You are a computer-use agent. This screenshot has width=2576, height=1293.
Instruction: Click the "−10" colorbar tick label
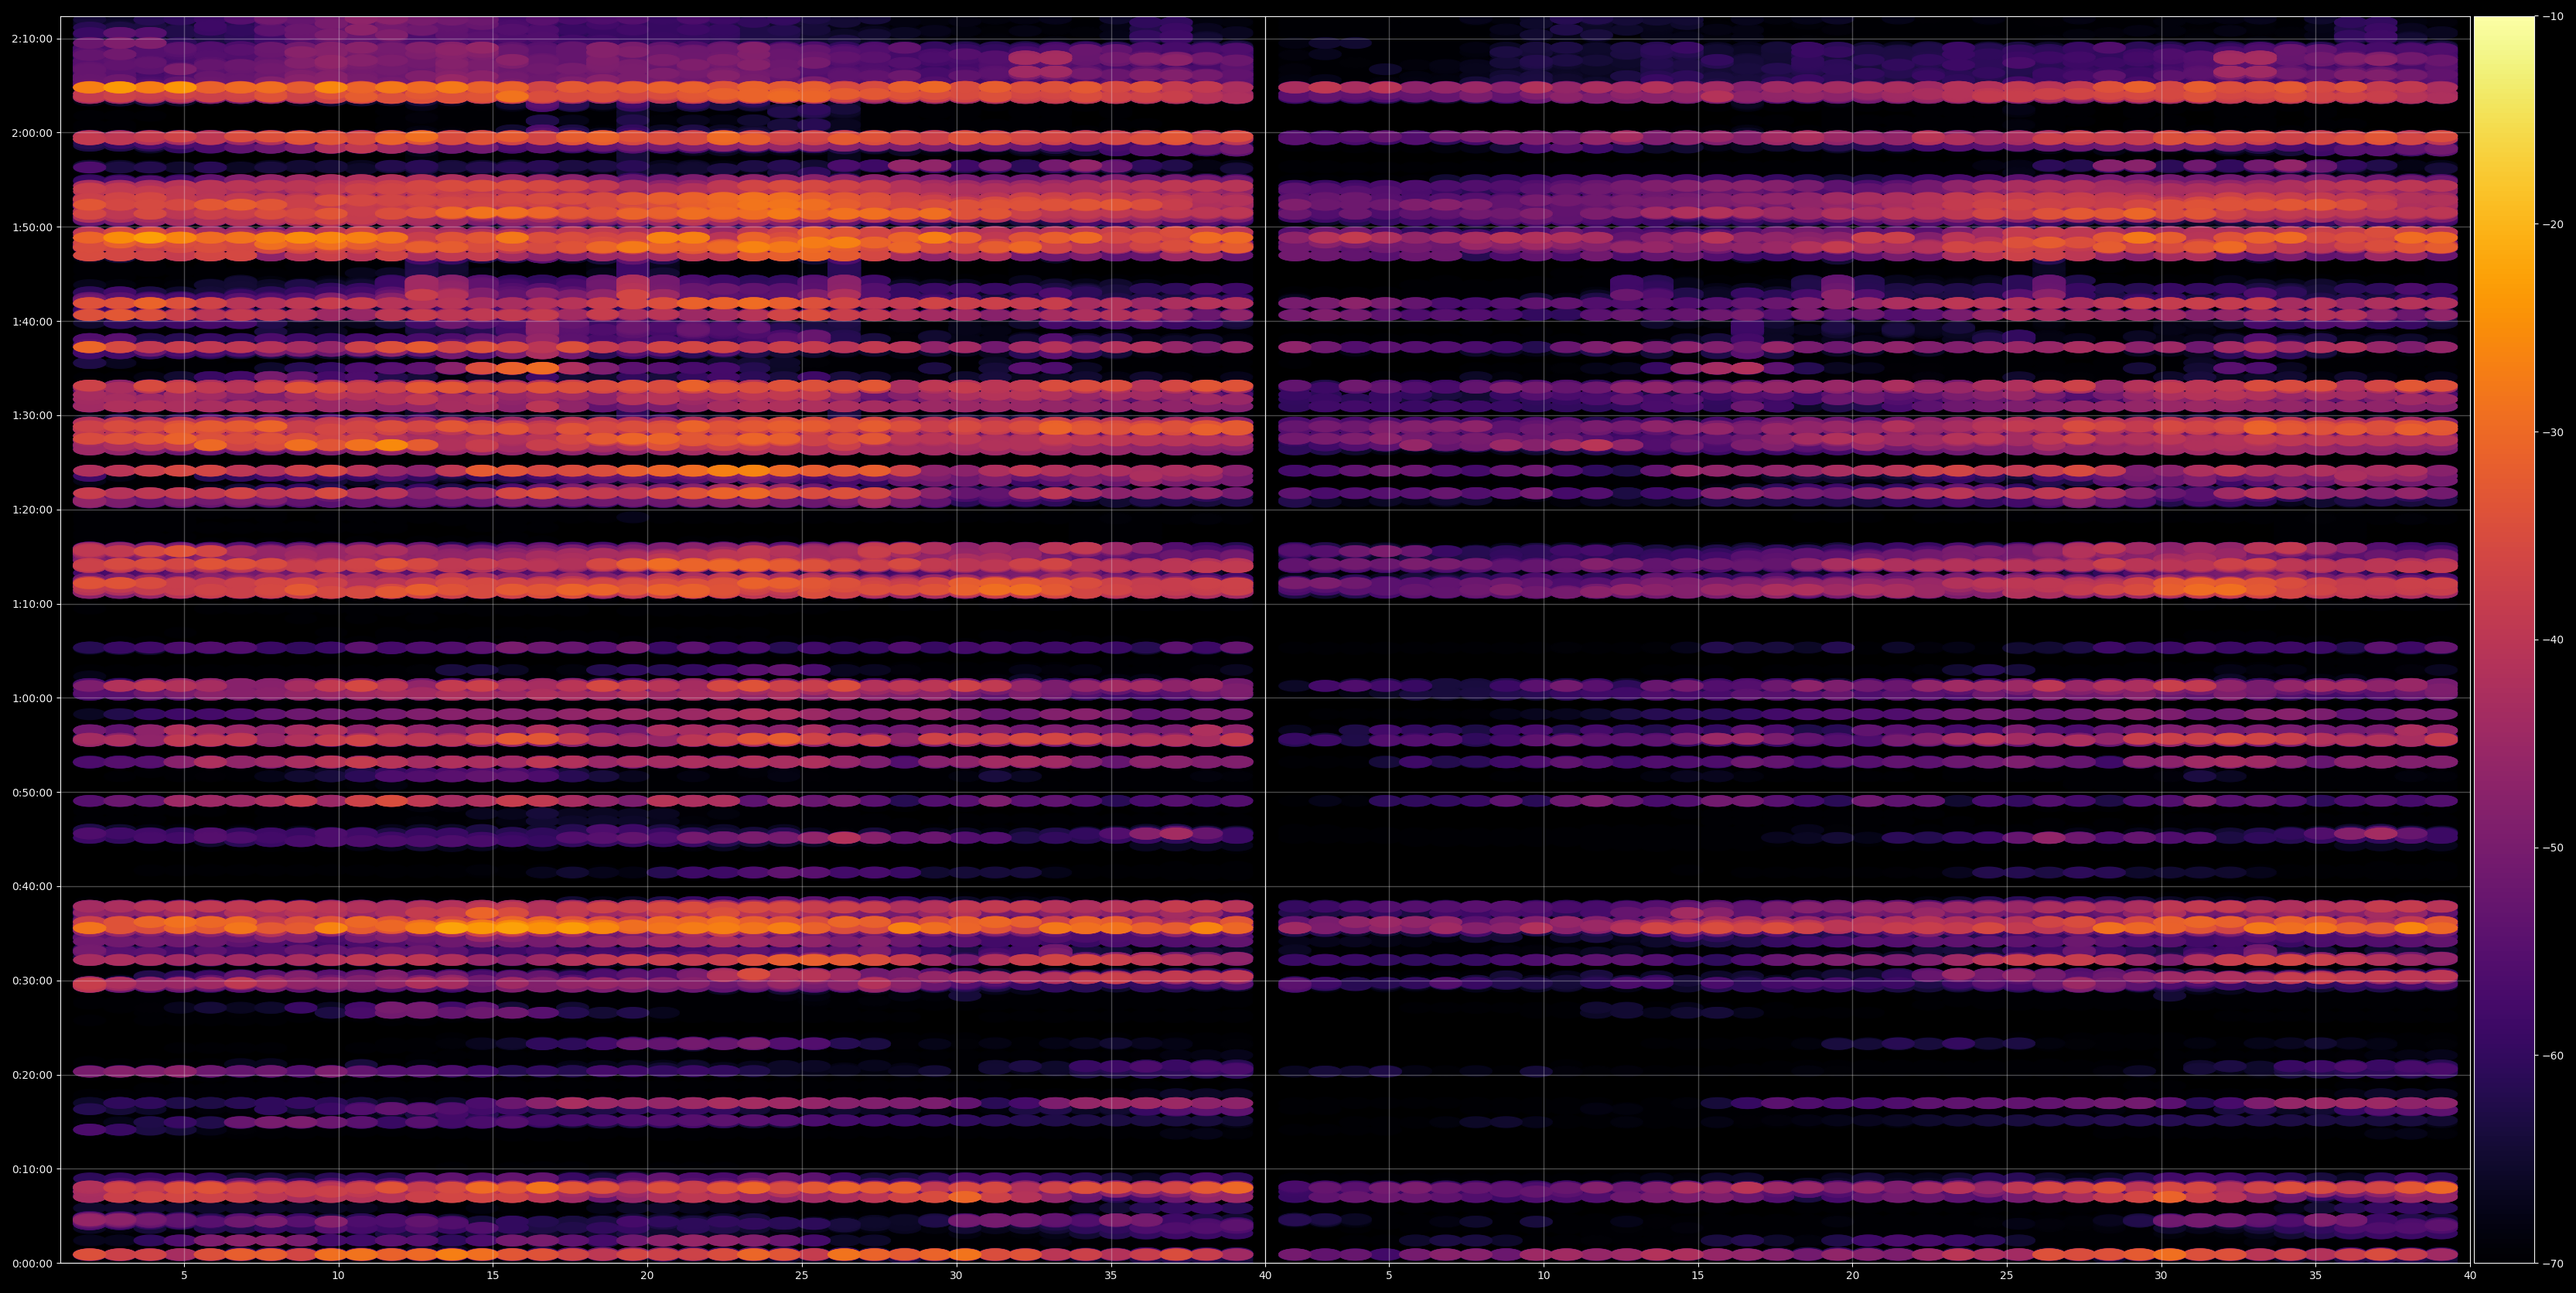pos(2553,16)
